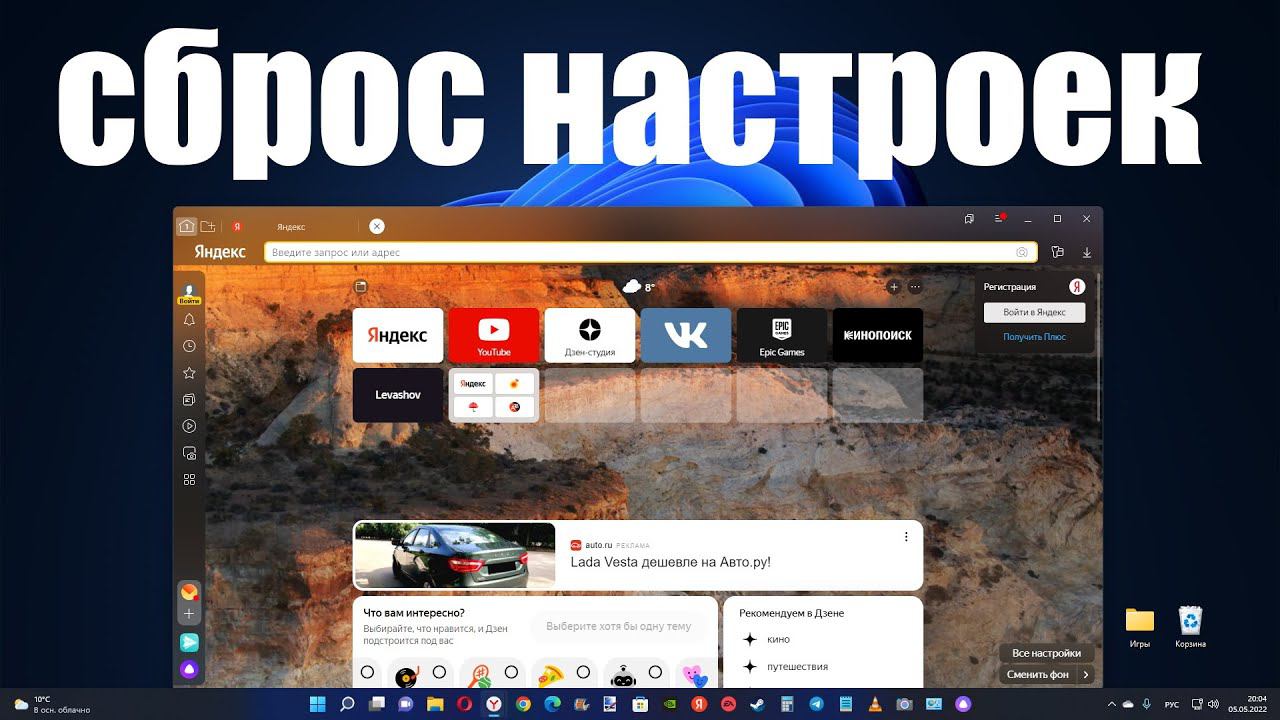
Task: Add a new site with the tableau plus
Action: click(894, 287)
